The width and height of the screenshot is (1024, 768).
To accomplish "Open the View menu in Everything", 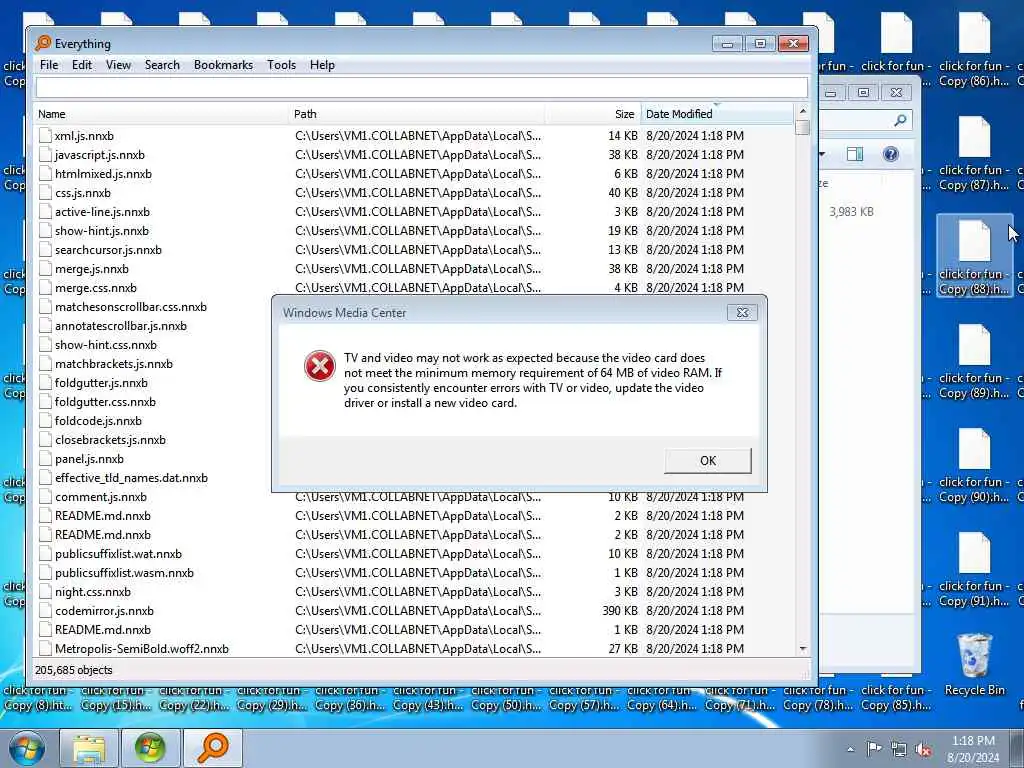I will [118, 65].
